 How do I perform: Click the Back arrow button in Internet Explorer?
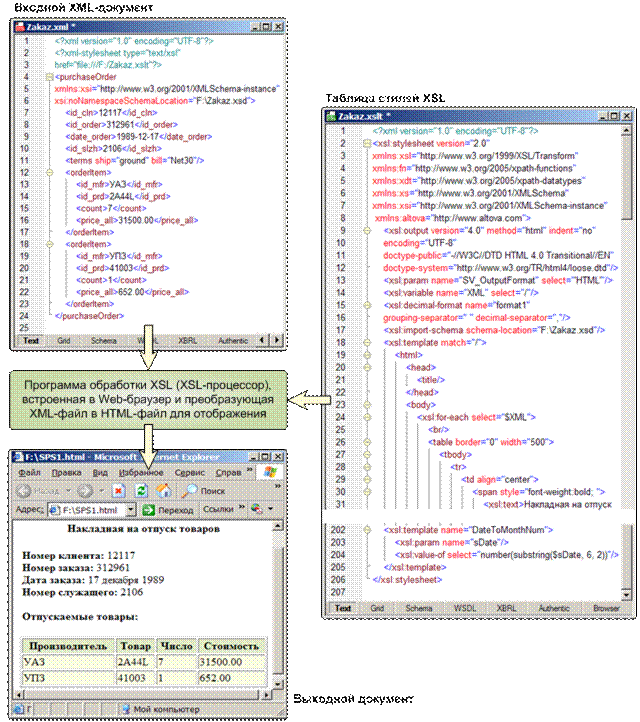(x=27, y=491)
